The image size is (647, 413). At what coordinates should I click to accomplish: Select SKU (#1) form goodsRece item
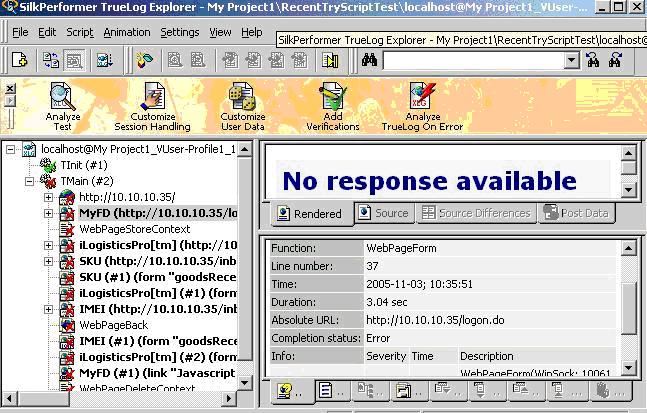[158, 277]
